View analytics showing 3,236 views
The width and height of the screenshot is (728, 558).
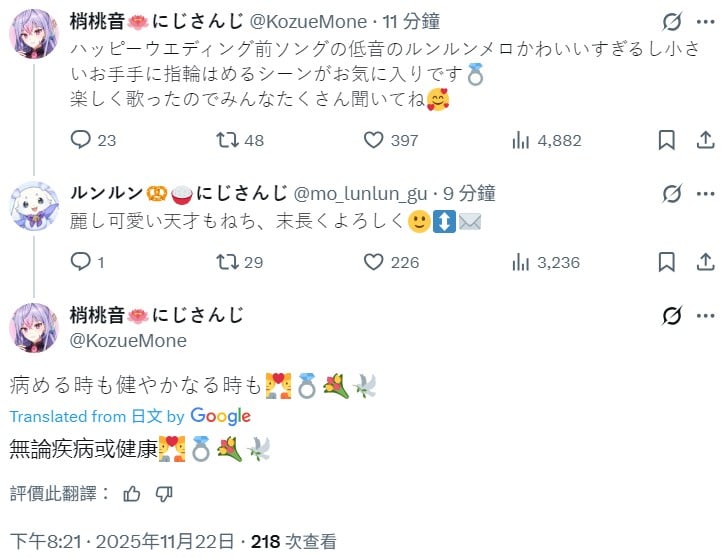(520, 262)
